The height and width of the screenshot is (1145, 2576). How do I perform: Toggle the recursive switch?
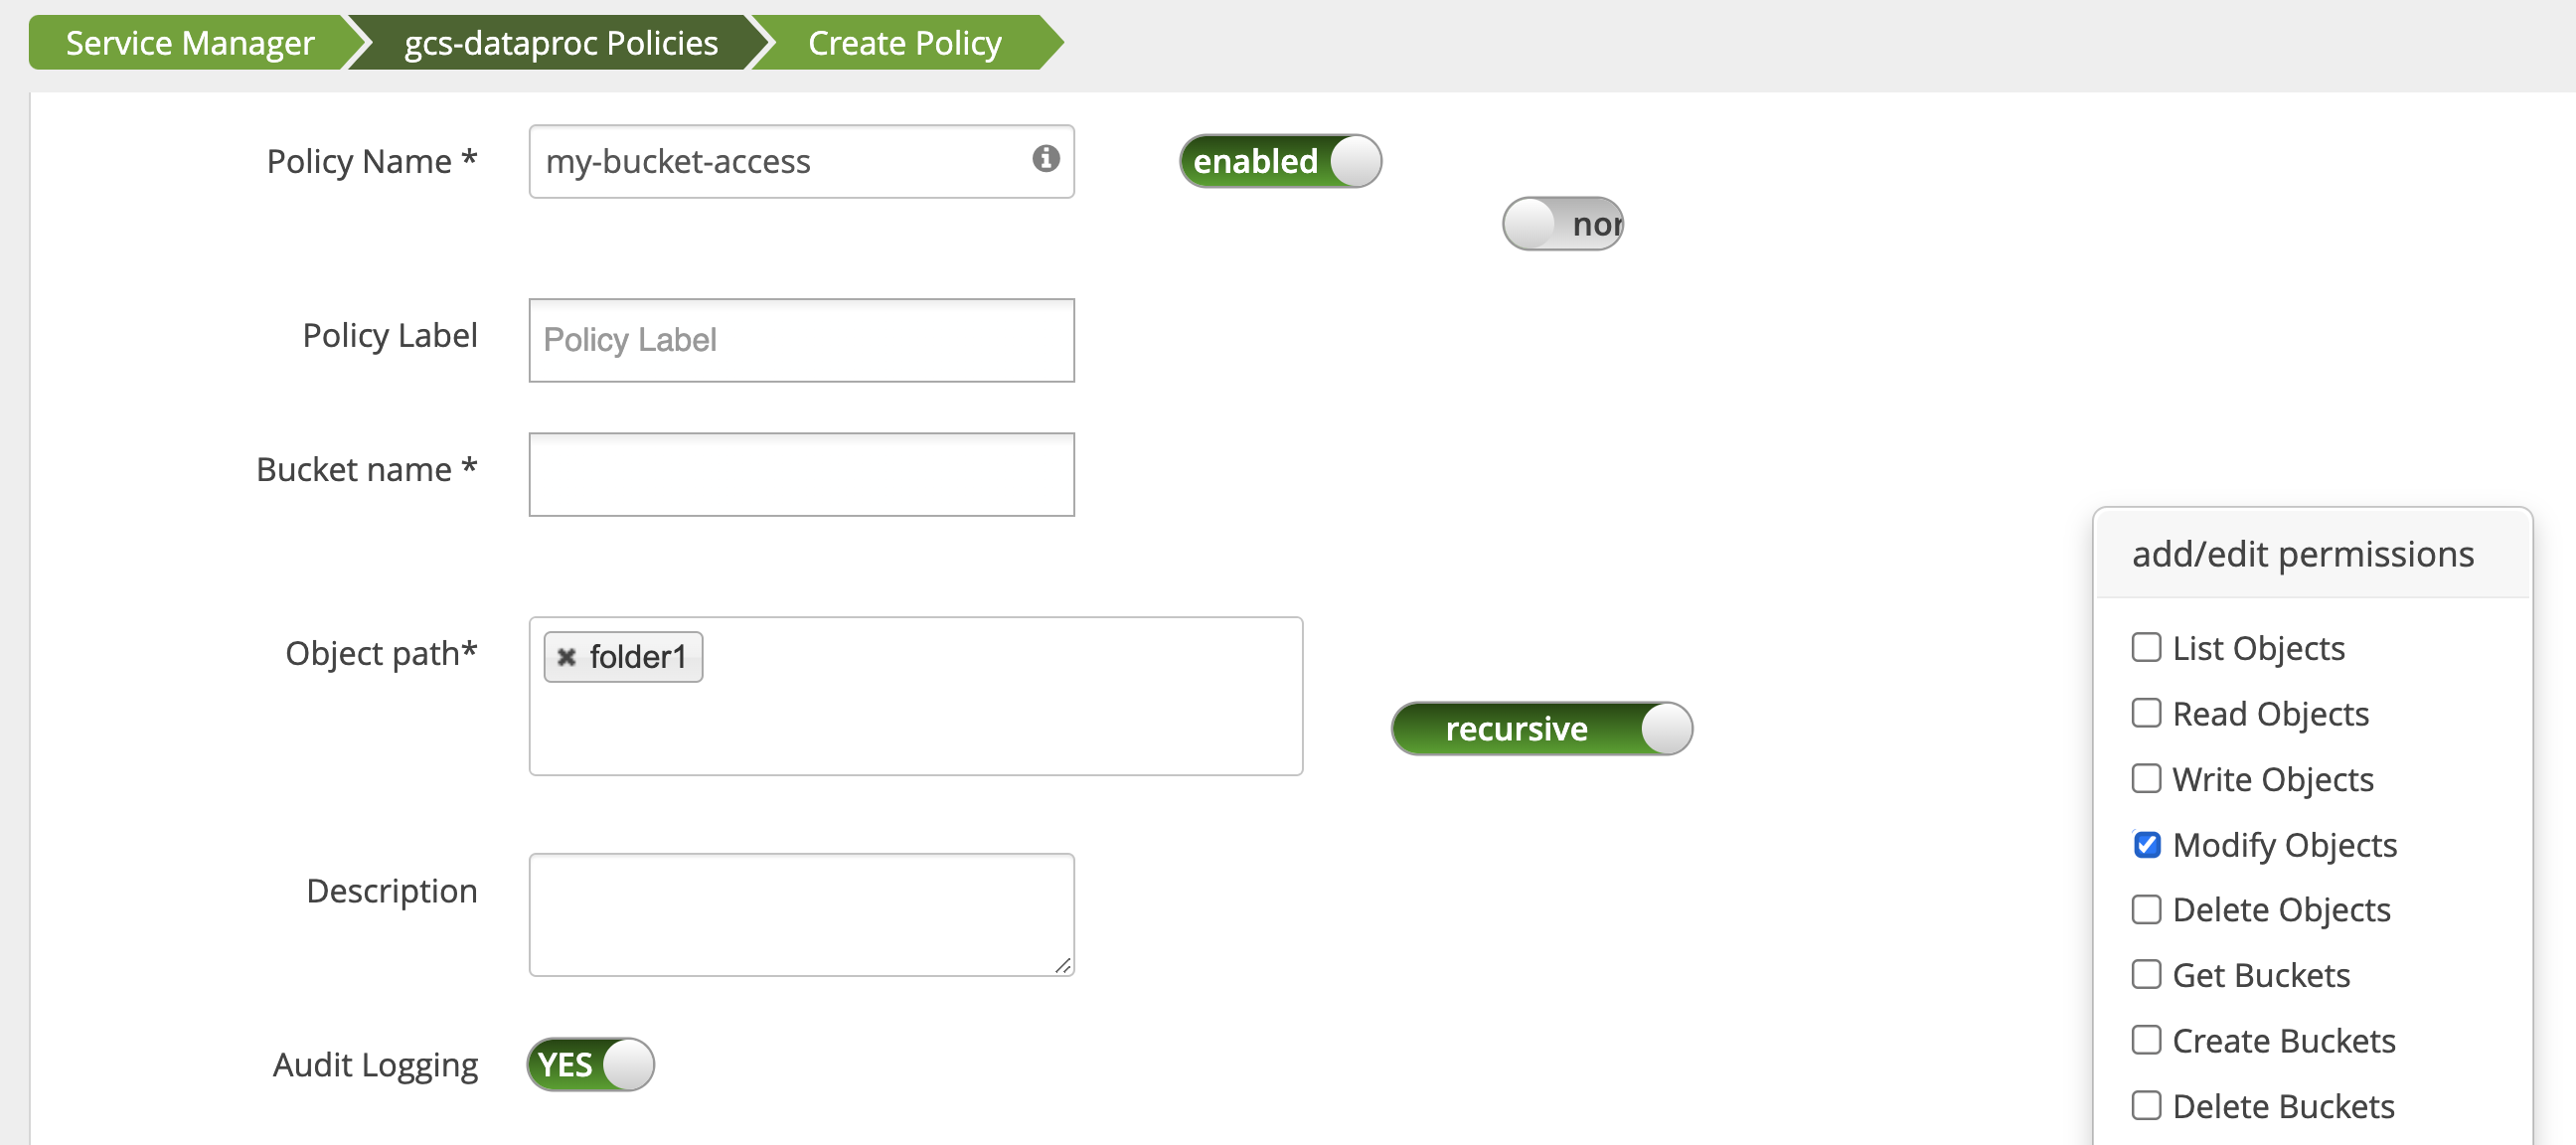tap(1541, 728)
